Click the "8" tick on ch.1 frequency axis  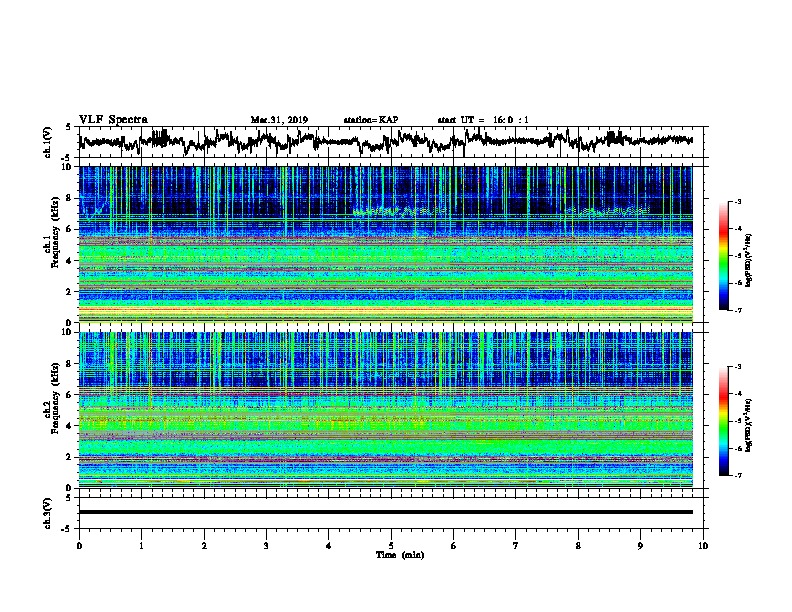tap(70, 198)
